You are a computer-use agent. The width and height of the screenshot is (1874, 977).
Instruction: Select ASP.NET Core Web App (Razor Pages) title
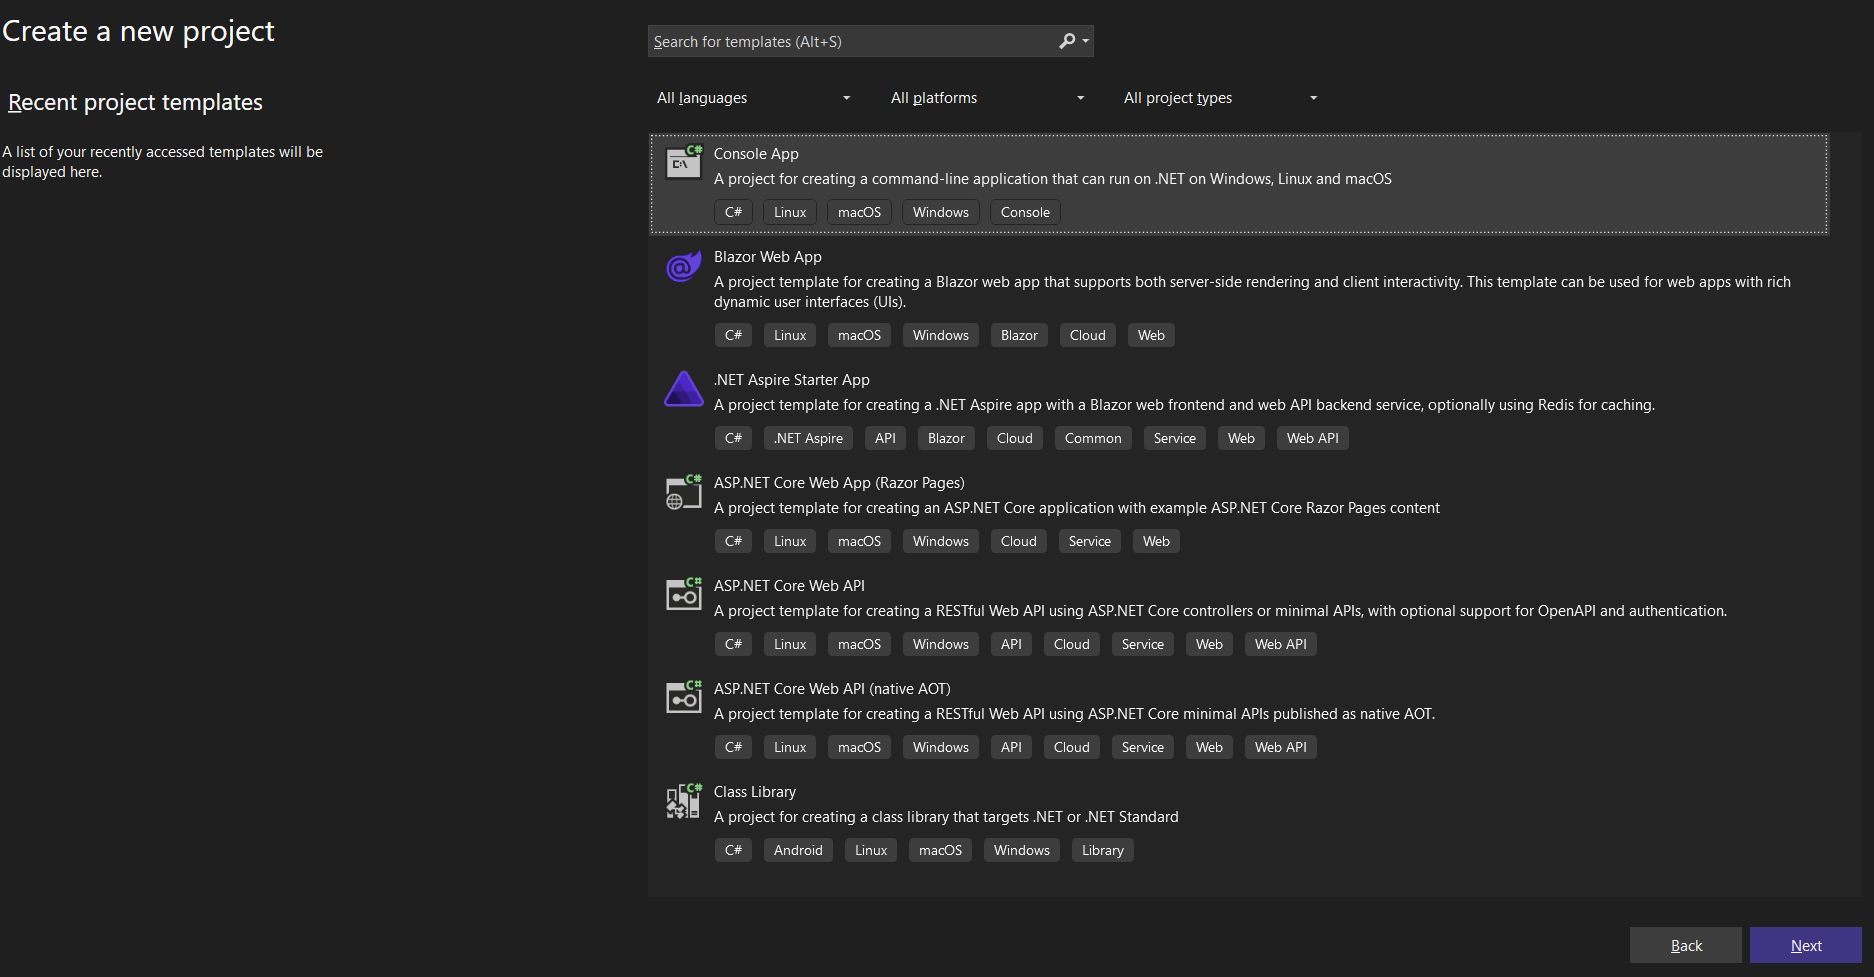tap(839, 483)
